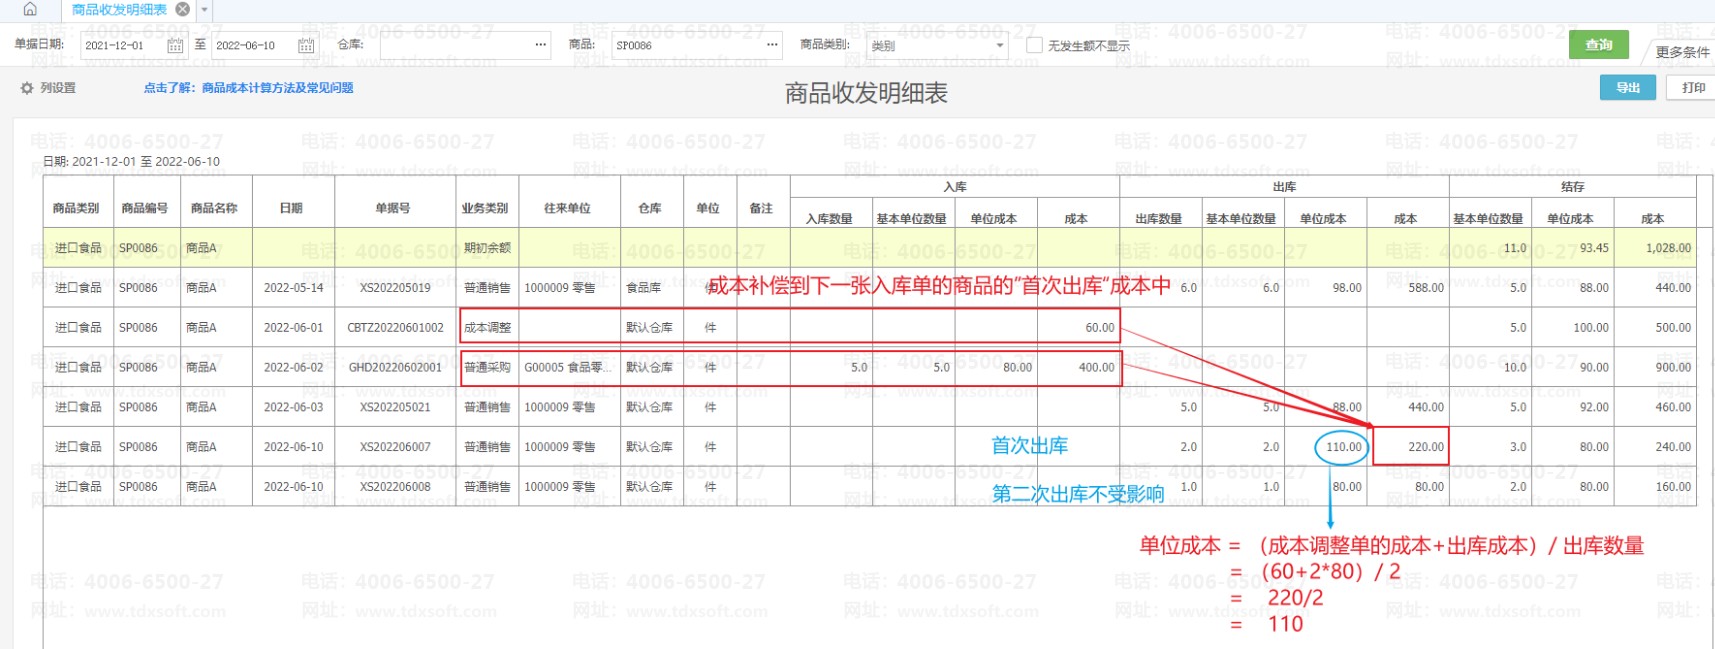This screenshot has height=649, width=1715.
Task: Click the 仓库 ellipsis browse icon
Action: click(x=541, y=45)
